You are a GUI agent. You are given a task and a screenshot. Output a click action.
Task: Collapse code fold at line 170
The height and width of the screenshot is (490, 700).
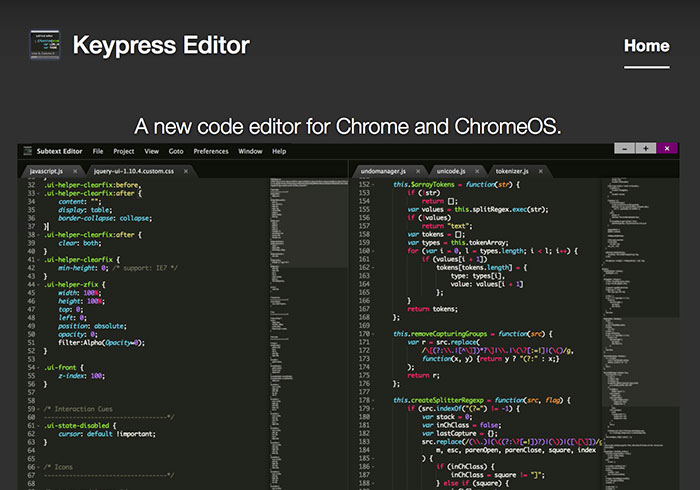click(373, 334)
